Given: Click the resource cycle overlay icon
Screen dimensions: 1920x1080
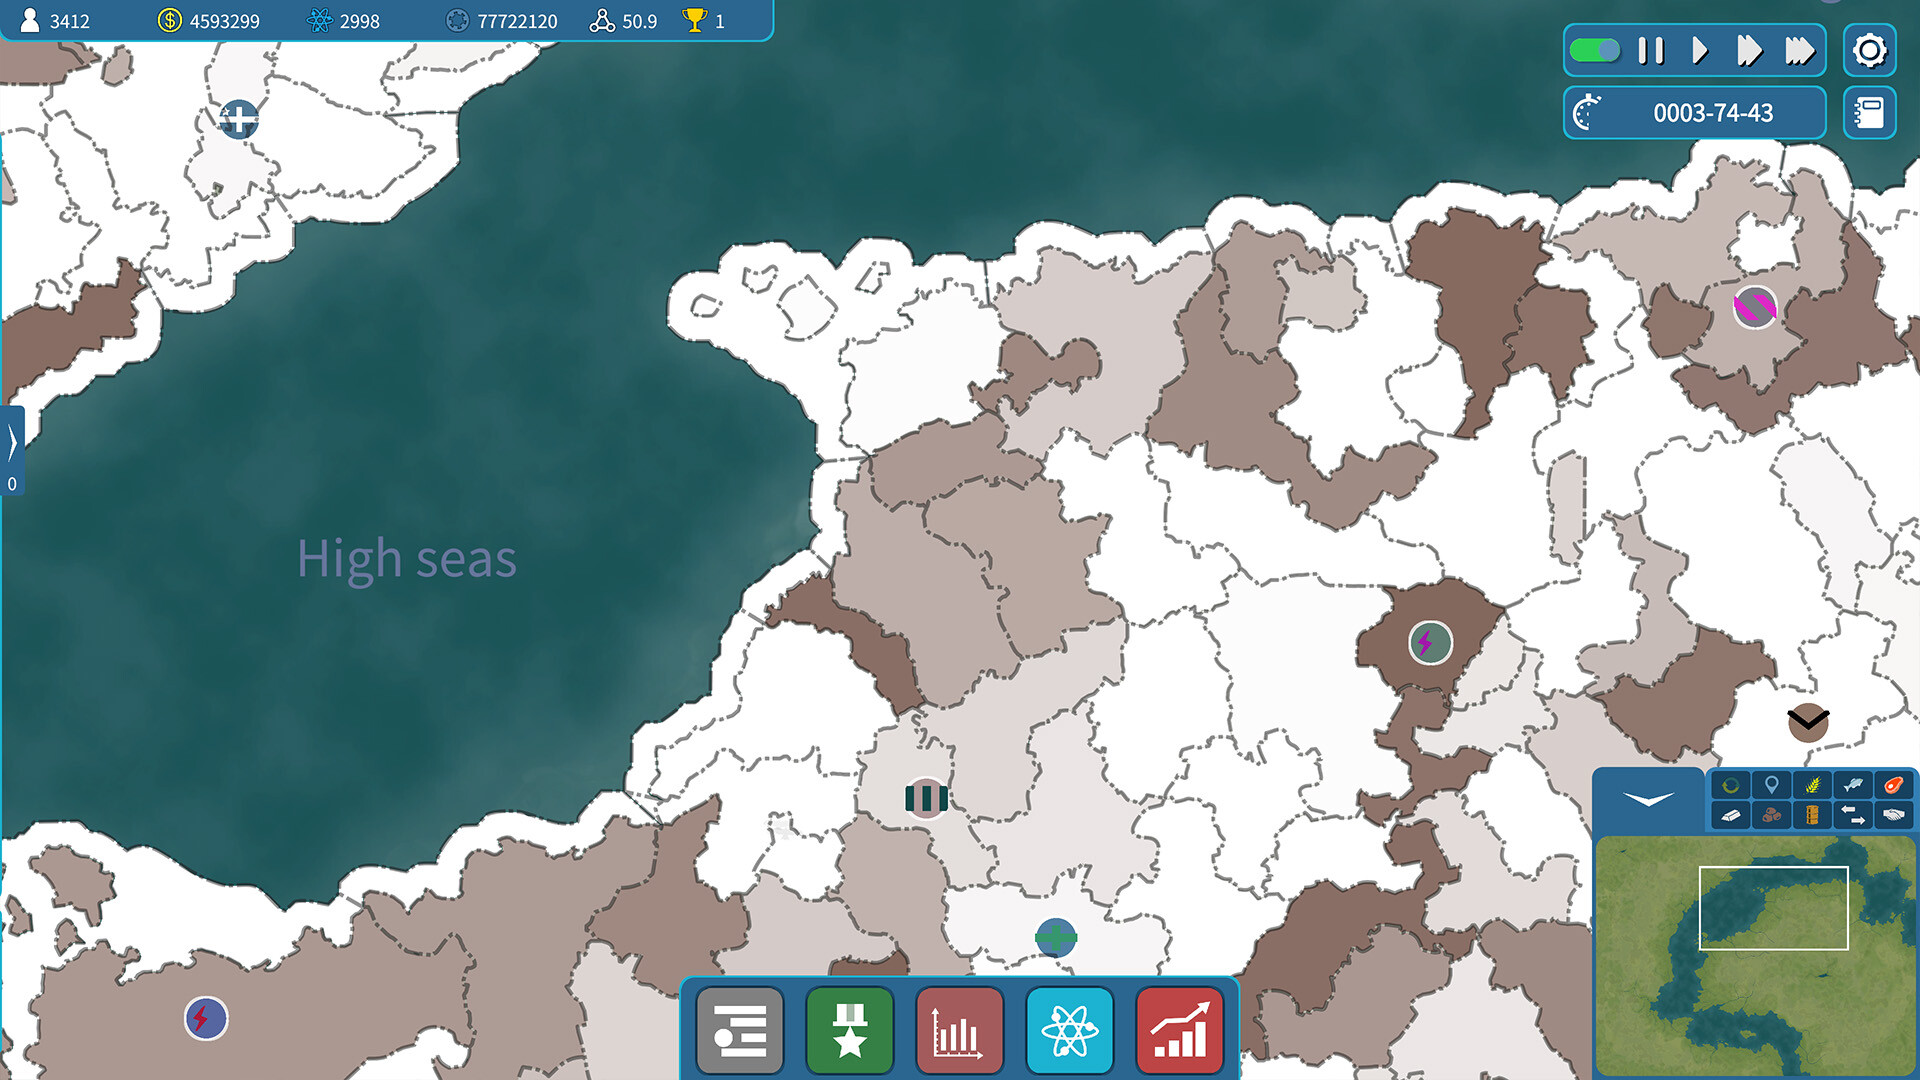Looking at the screenshot, I should pyautogui.click(x=1730, y=785).
